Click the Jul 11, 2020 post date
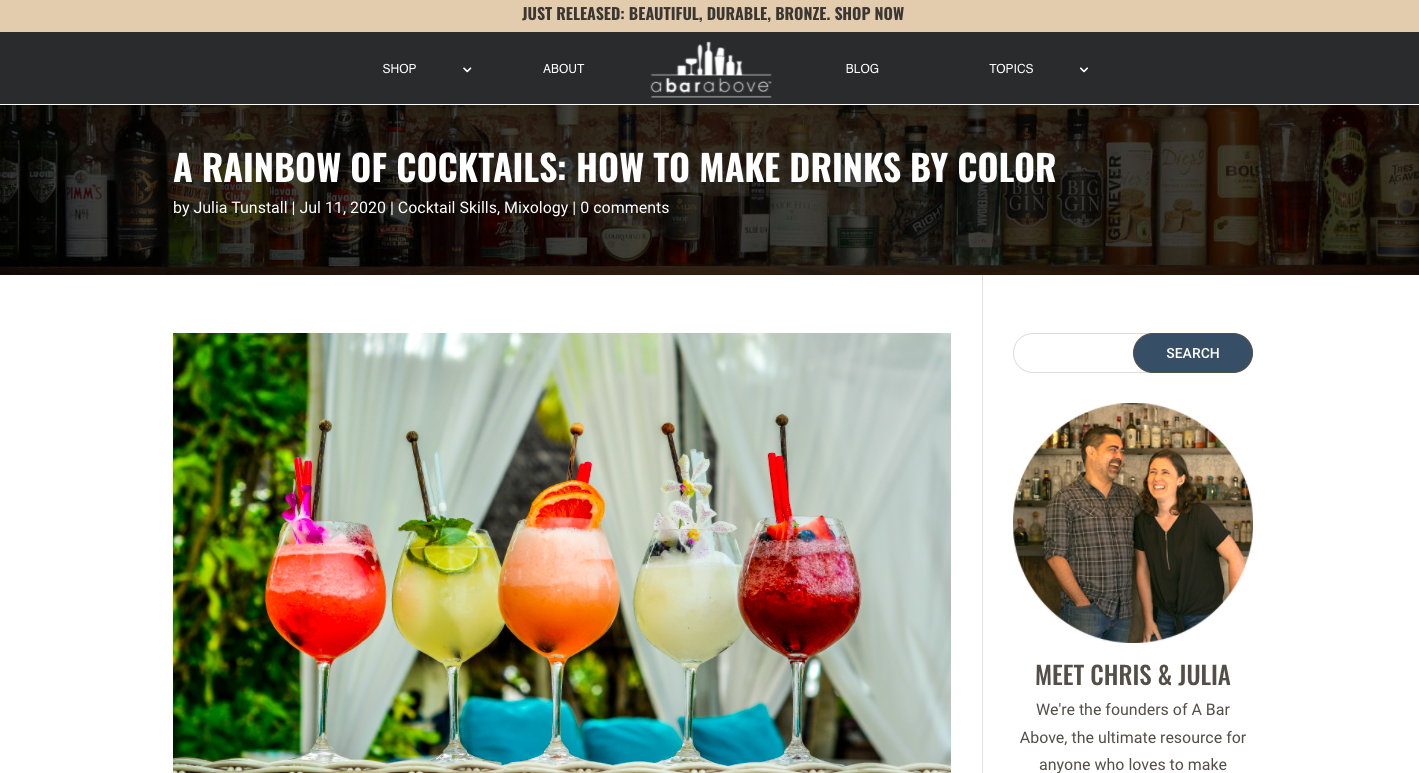This screenshot has width=1419, height=773. pos(343,208)
